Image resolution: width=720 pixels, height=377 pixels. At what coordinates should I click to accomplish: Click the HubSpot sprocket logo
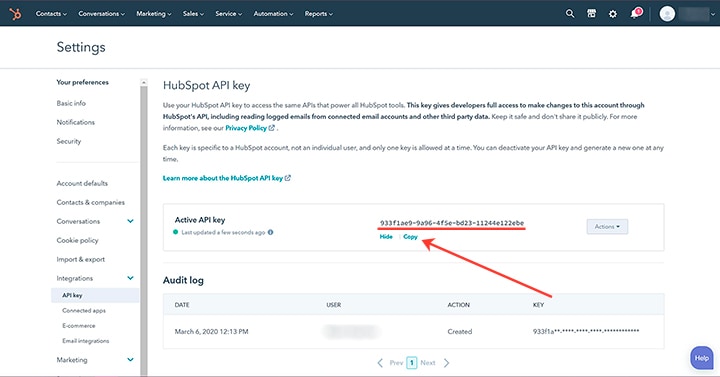pyautogui.click(x=16, y=14)
